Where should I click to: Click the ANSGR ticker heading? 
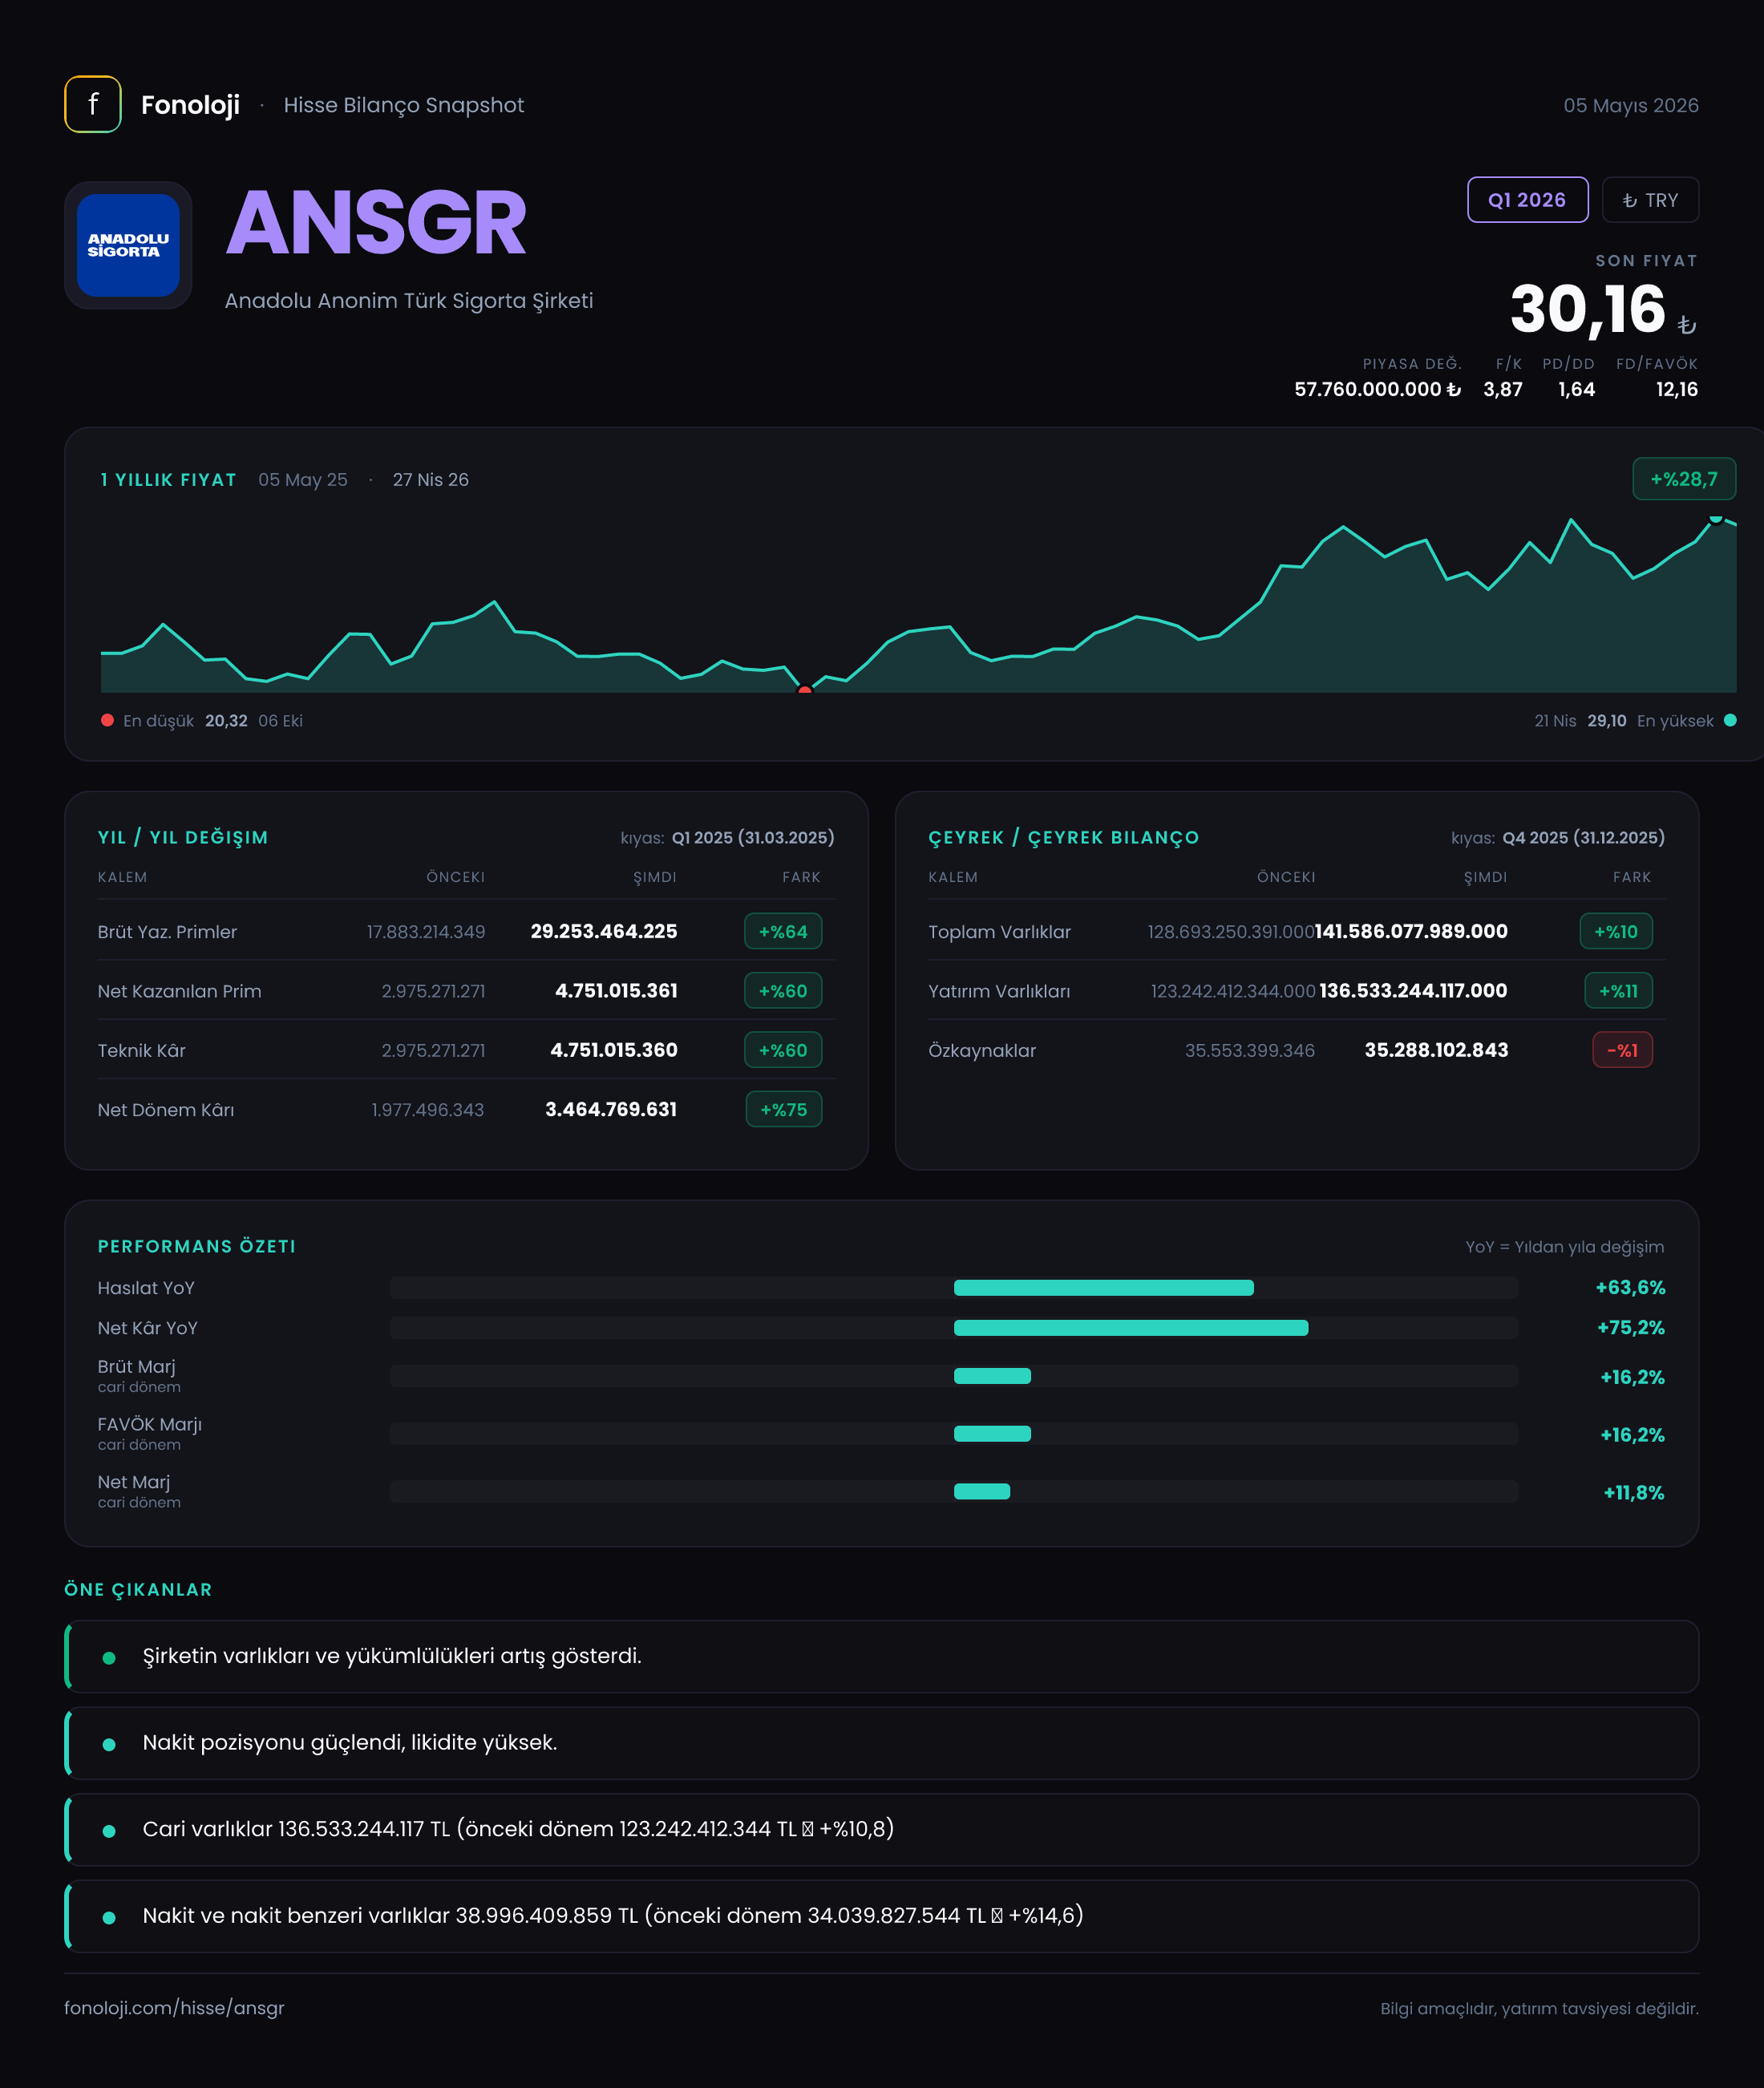(x=376, y=223)
